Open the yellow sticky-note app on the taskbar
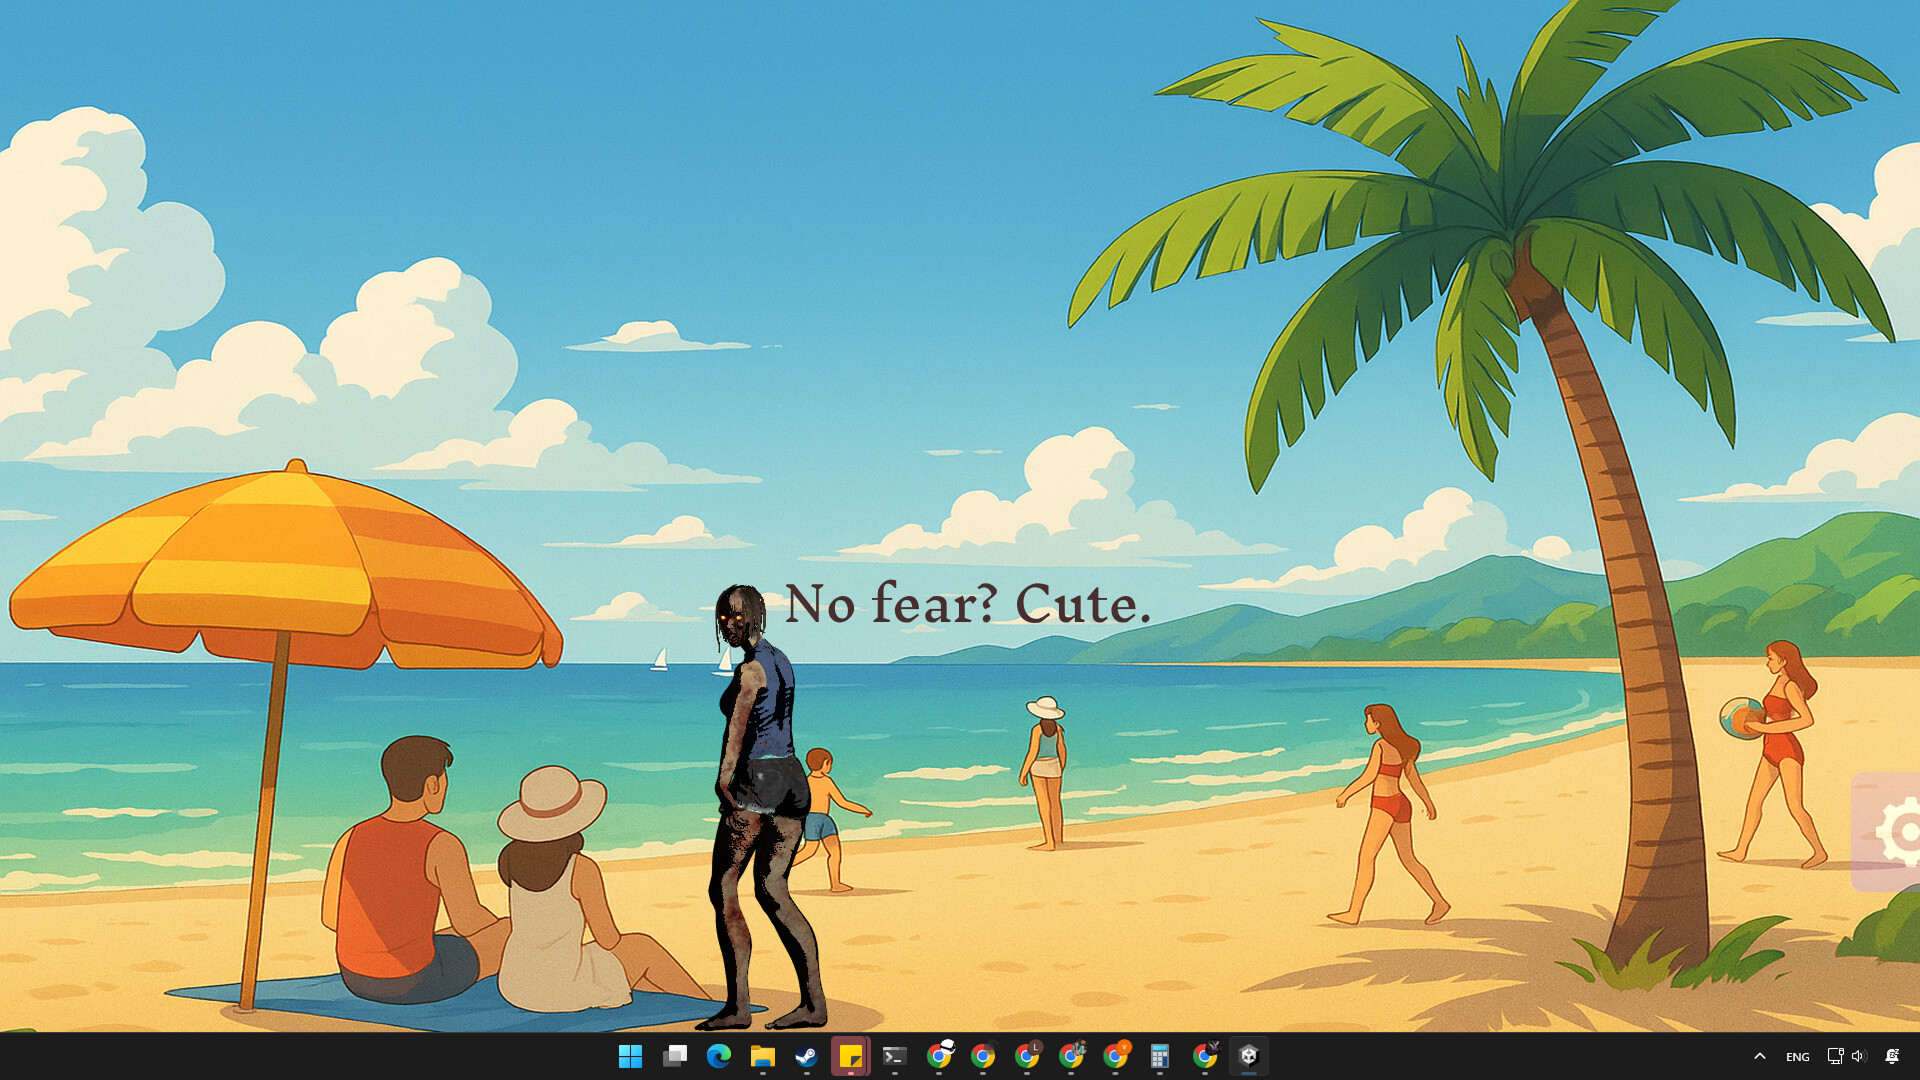 pos(851,1056)
